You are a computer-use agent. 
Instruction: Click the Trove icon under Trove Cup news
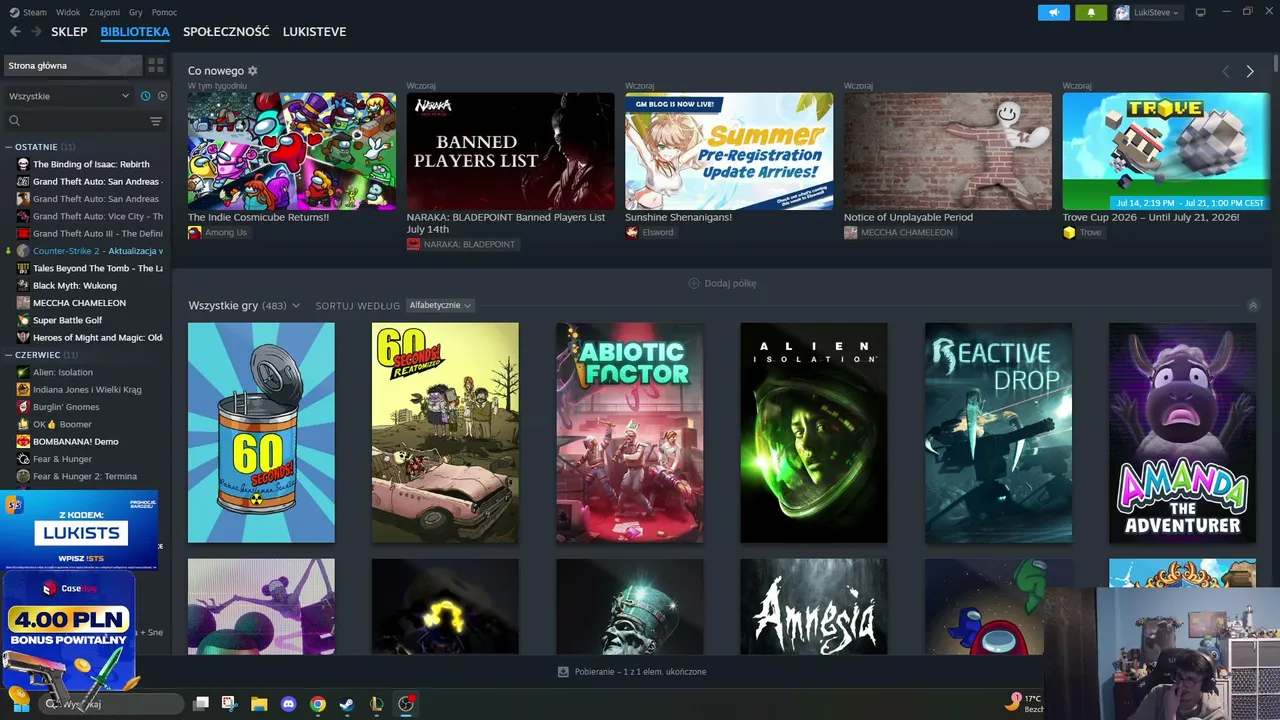[x=1069, y=232]
